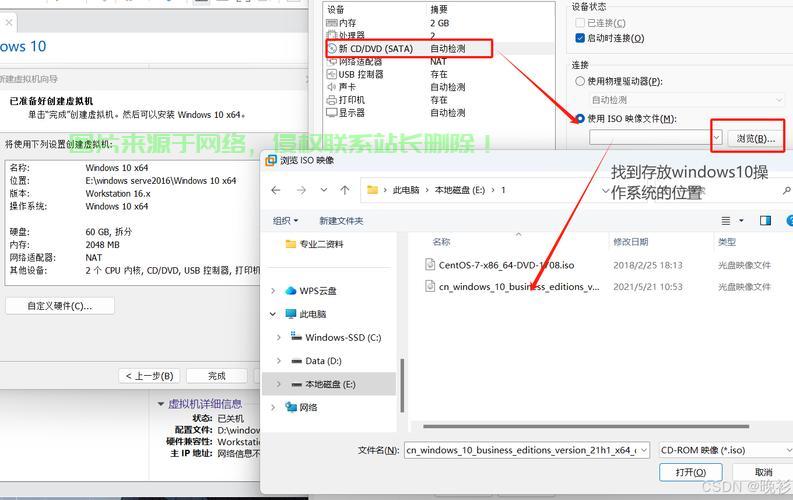793x500 pixels.
Task: Select 使用物理驱动器(P) radio button
Action: [580, 81]
